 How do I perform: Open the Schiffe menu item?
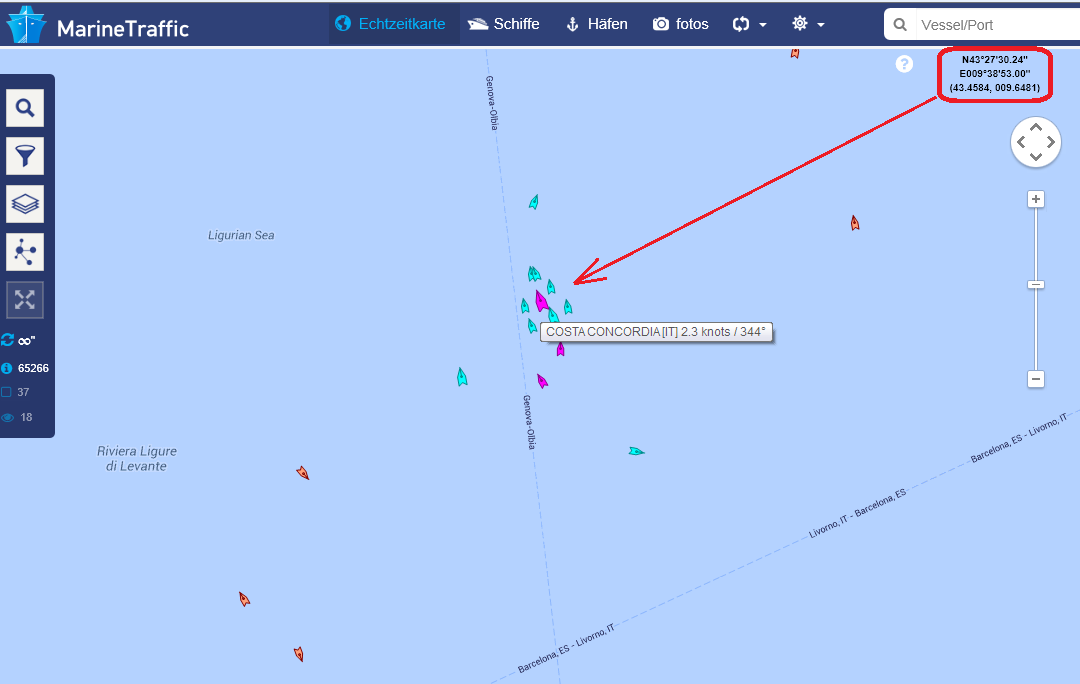503,24
